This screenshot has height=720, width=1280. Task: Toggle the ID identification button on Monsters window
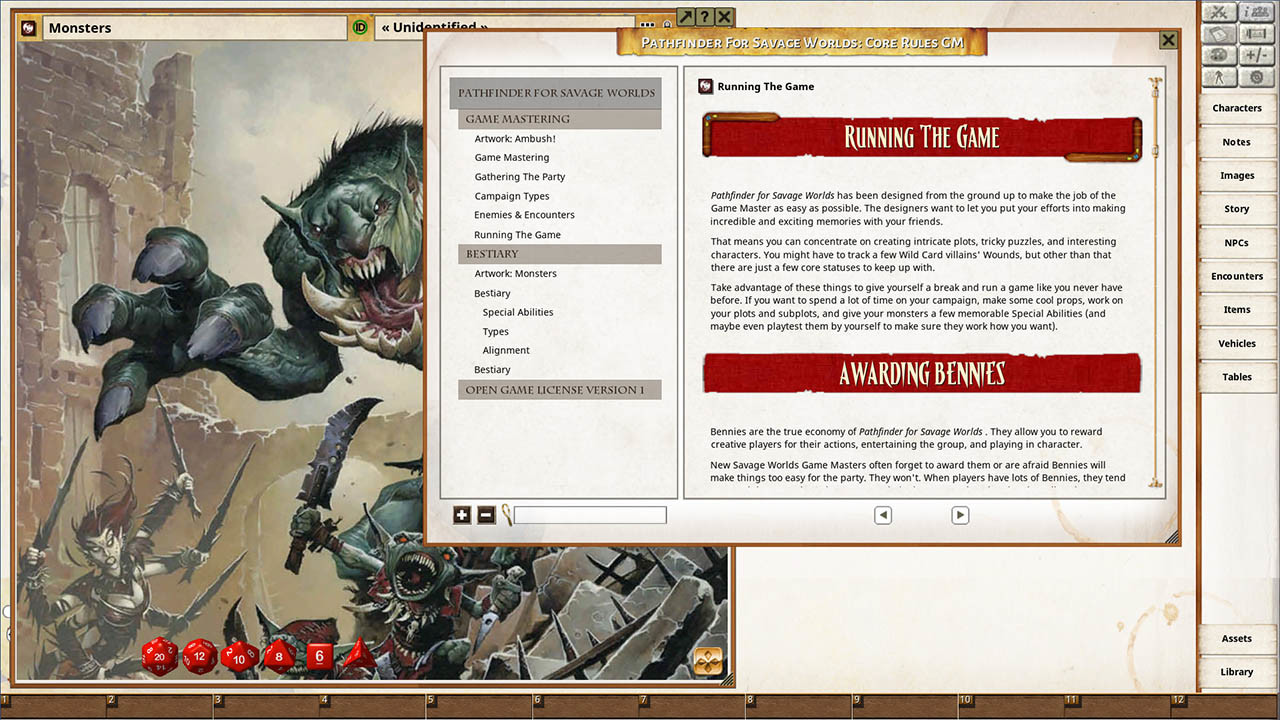pos(359,27)
